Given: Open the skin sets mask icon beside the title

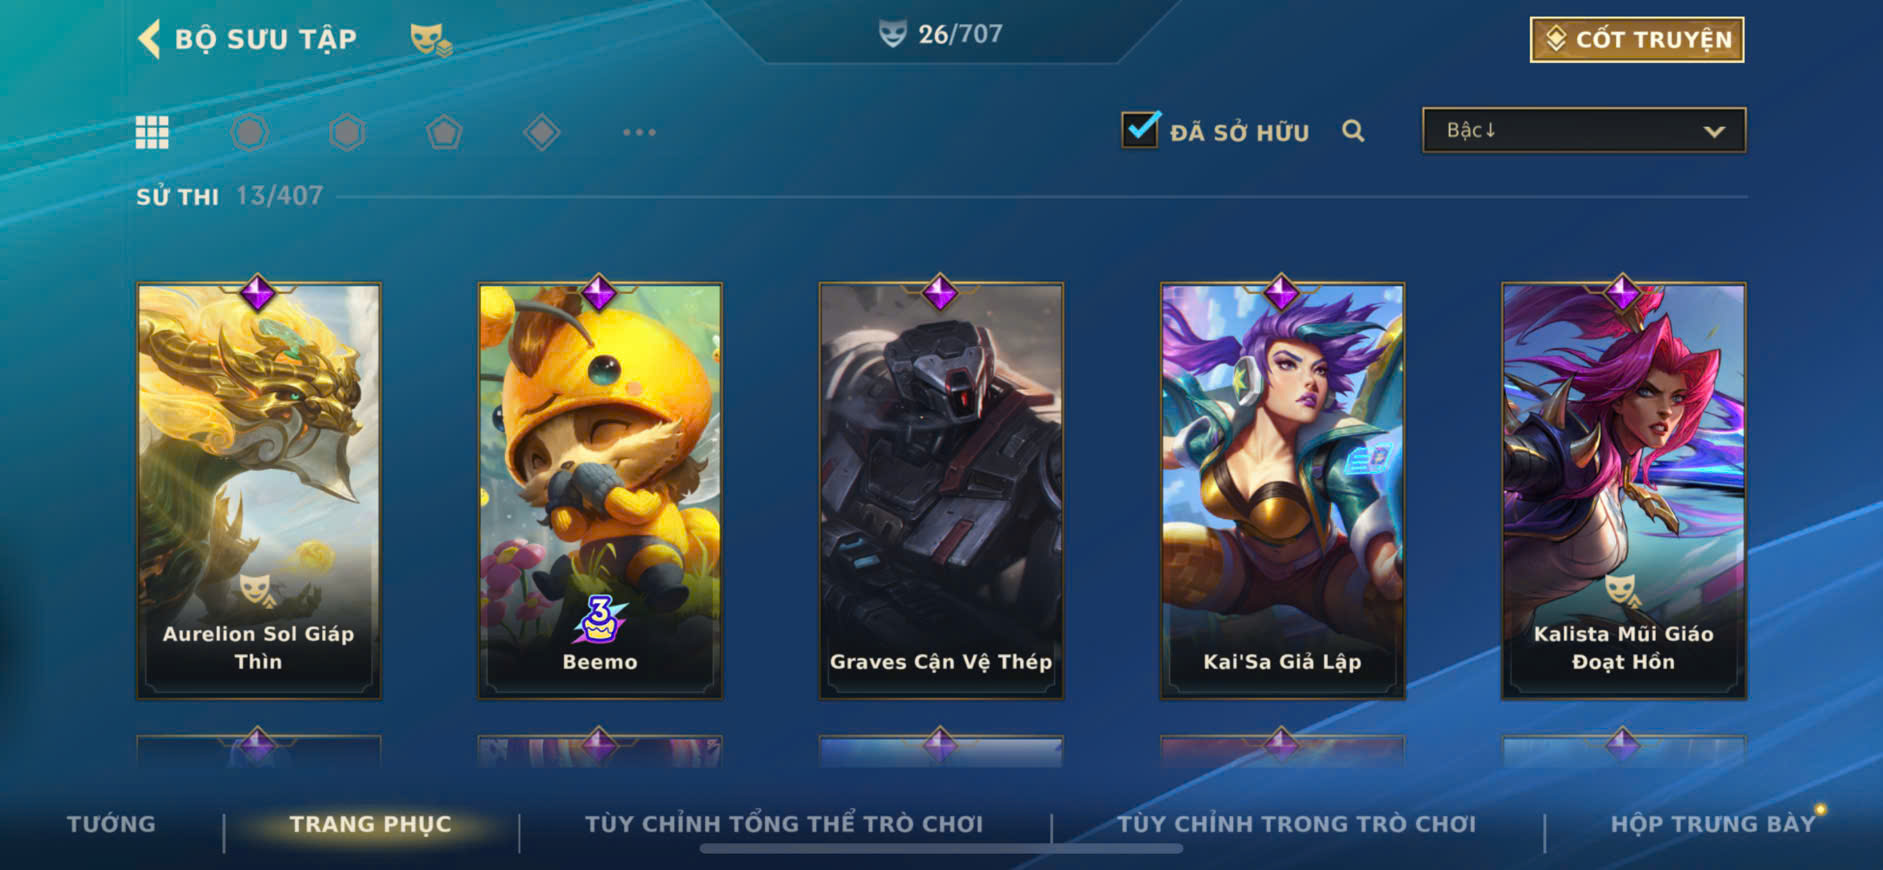Looking at the screenshot, I should 431,40.
